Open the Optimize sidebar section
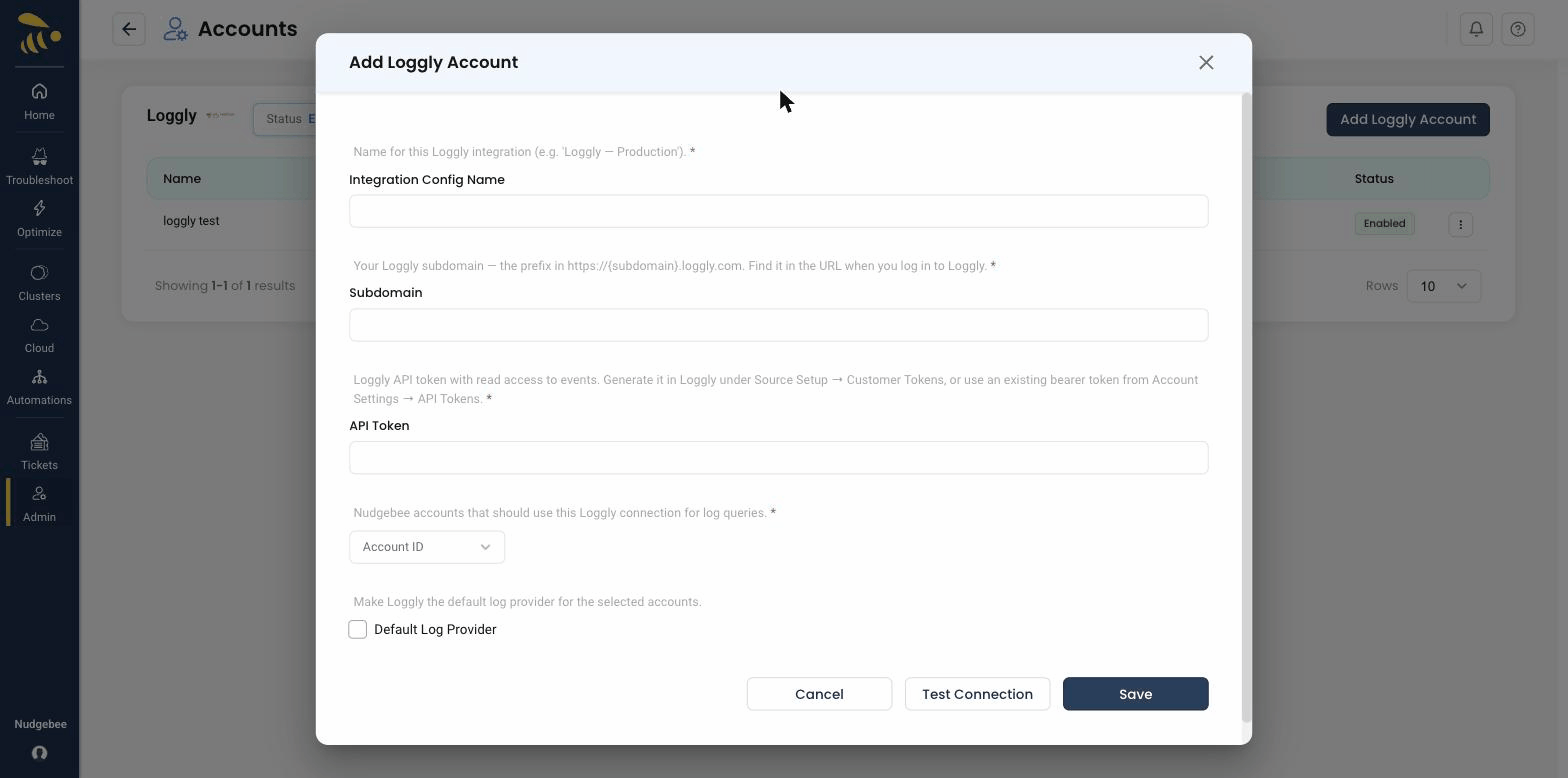This screenshot has width=1568, height=778. [39, 219]
